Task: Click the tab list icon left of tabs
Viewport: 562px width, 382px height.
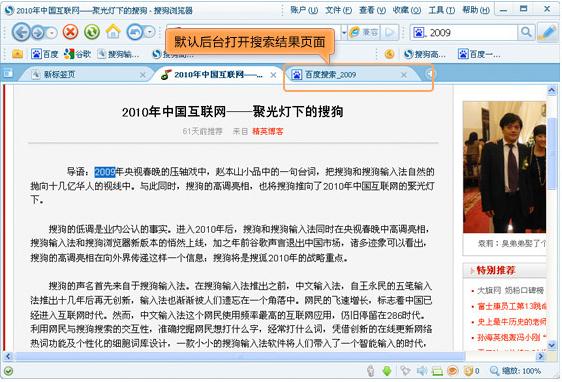Action: pos(8,74)
